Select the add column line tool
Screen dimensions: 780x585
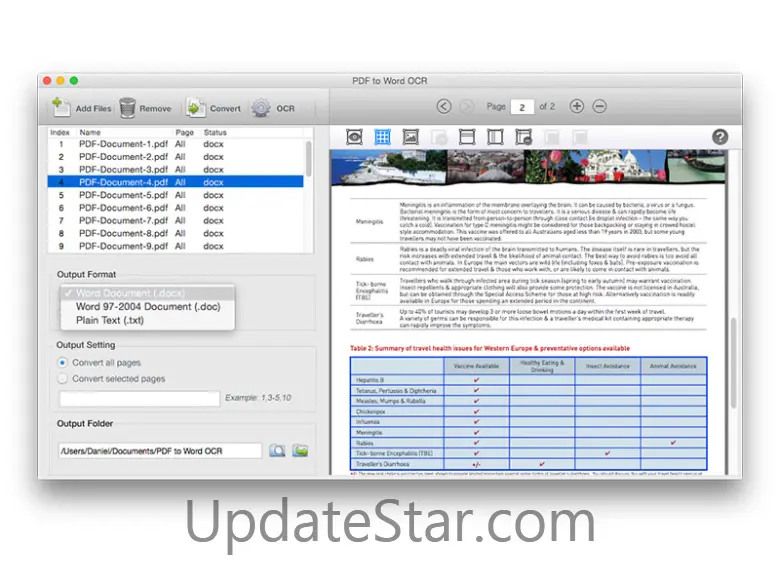495,137
